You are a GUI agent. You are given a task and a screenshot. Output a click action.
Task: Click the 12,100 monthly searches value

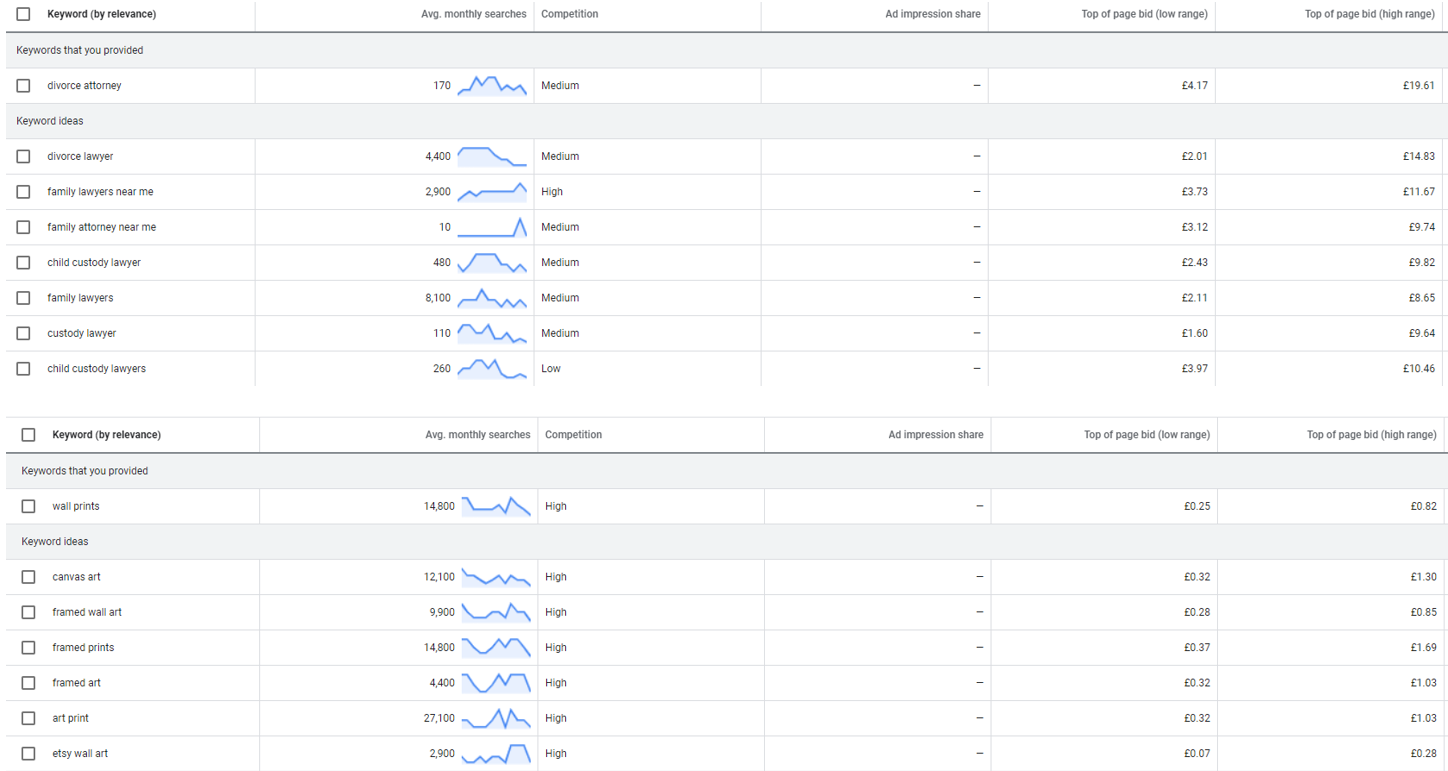[x=439, y=577]
